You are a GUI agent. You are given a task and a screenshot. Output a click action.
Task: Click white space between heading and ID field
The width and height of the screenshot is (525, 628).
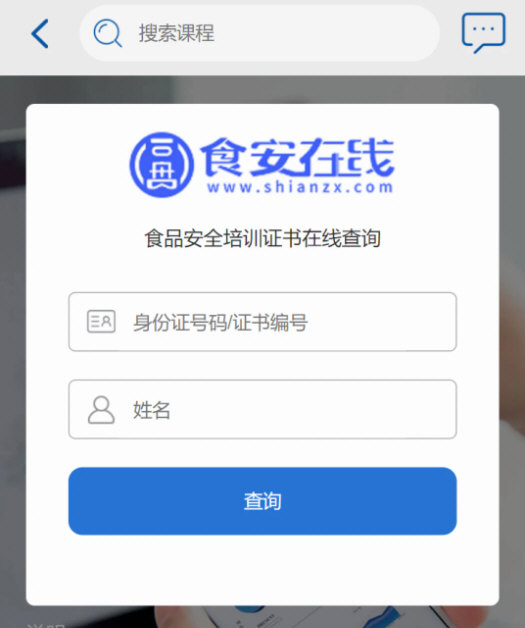tap(262, 271)
